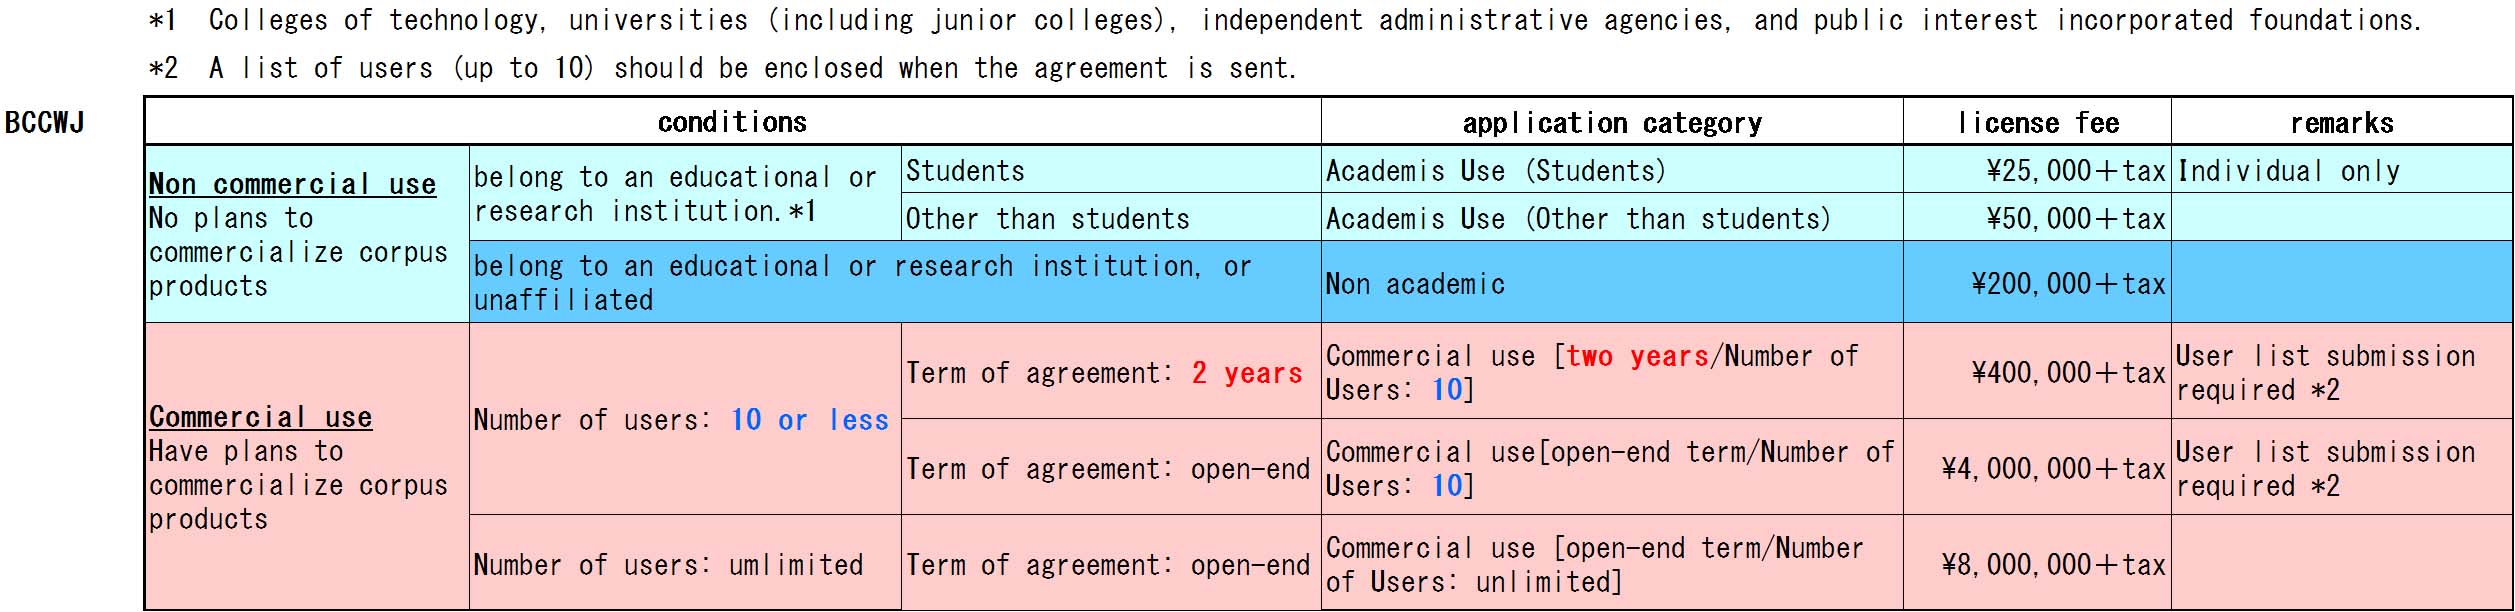
Task: Click the "Academis Use (Other than students)" cell
Action: point(1577,219)
